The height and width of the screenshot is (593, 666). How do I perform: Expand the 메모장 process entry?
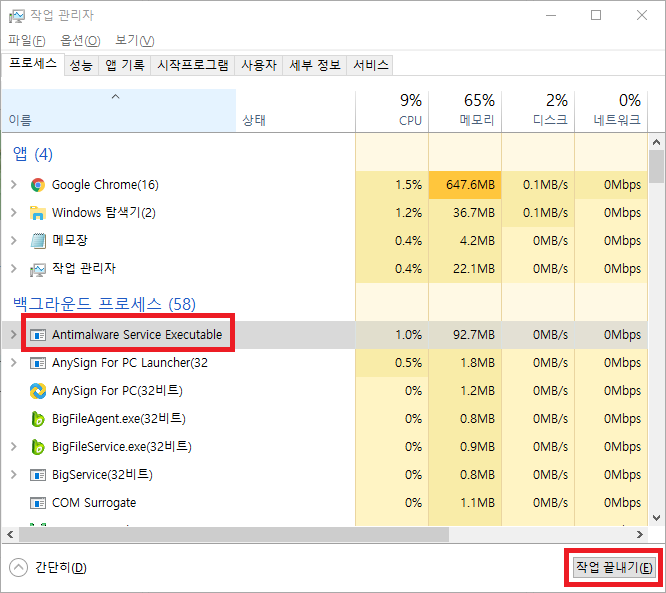(x=14, y=241)
